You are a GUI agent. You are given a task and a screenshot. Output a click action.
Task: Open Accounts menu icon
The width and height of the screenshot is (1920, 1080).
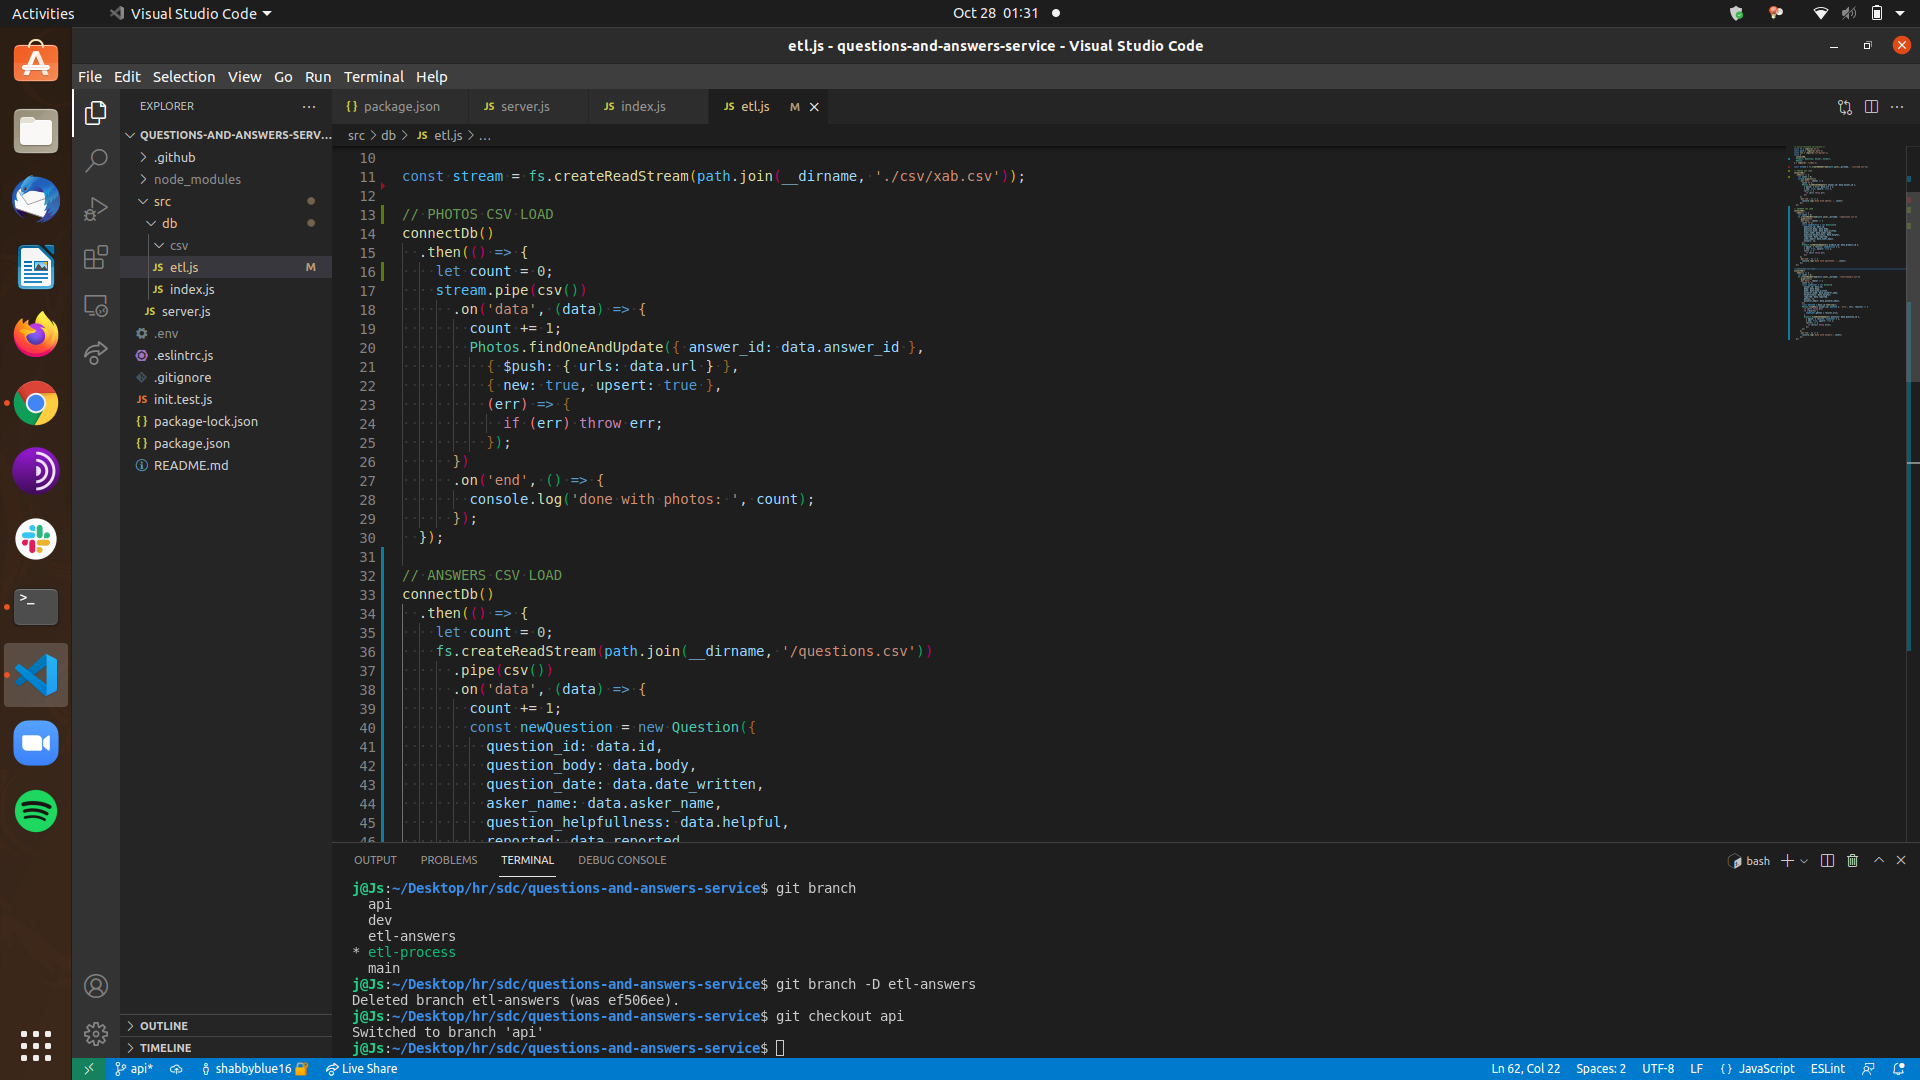[x=96, y=986]
